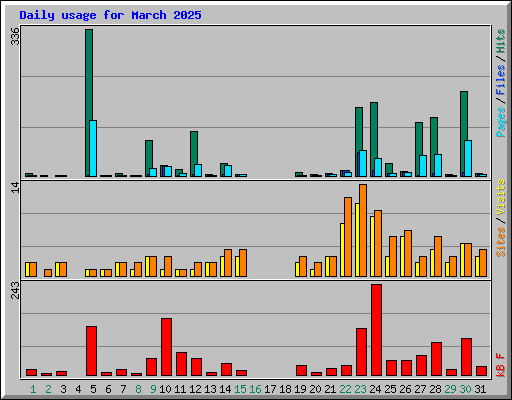Click the day label "21"
The image size is (512, 400).
click(x=330, y=389)
